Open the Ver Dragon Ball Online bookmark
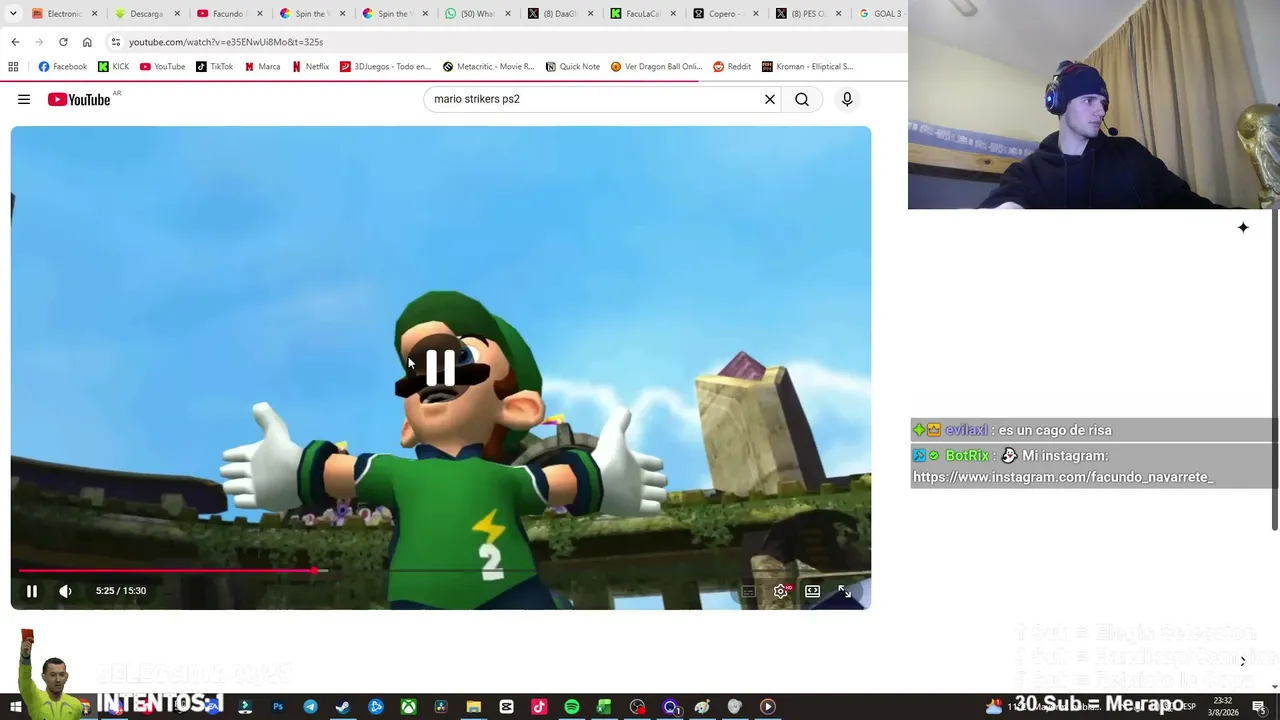This screenshot has width=1280, height=720. (x=656, y=67)
